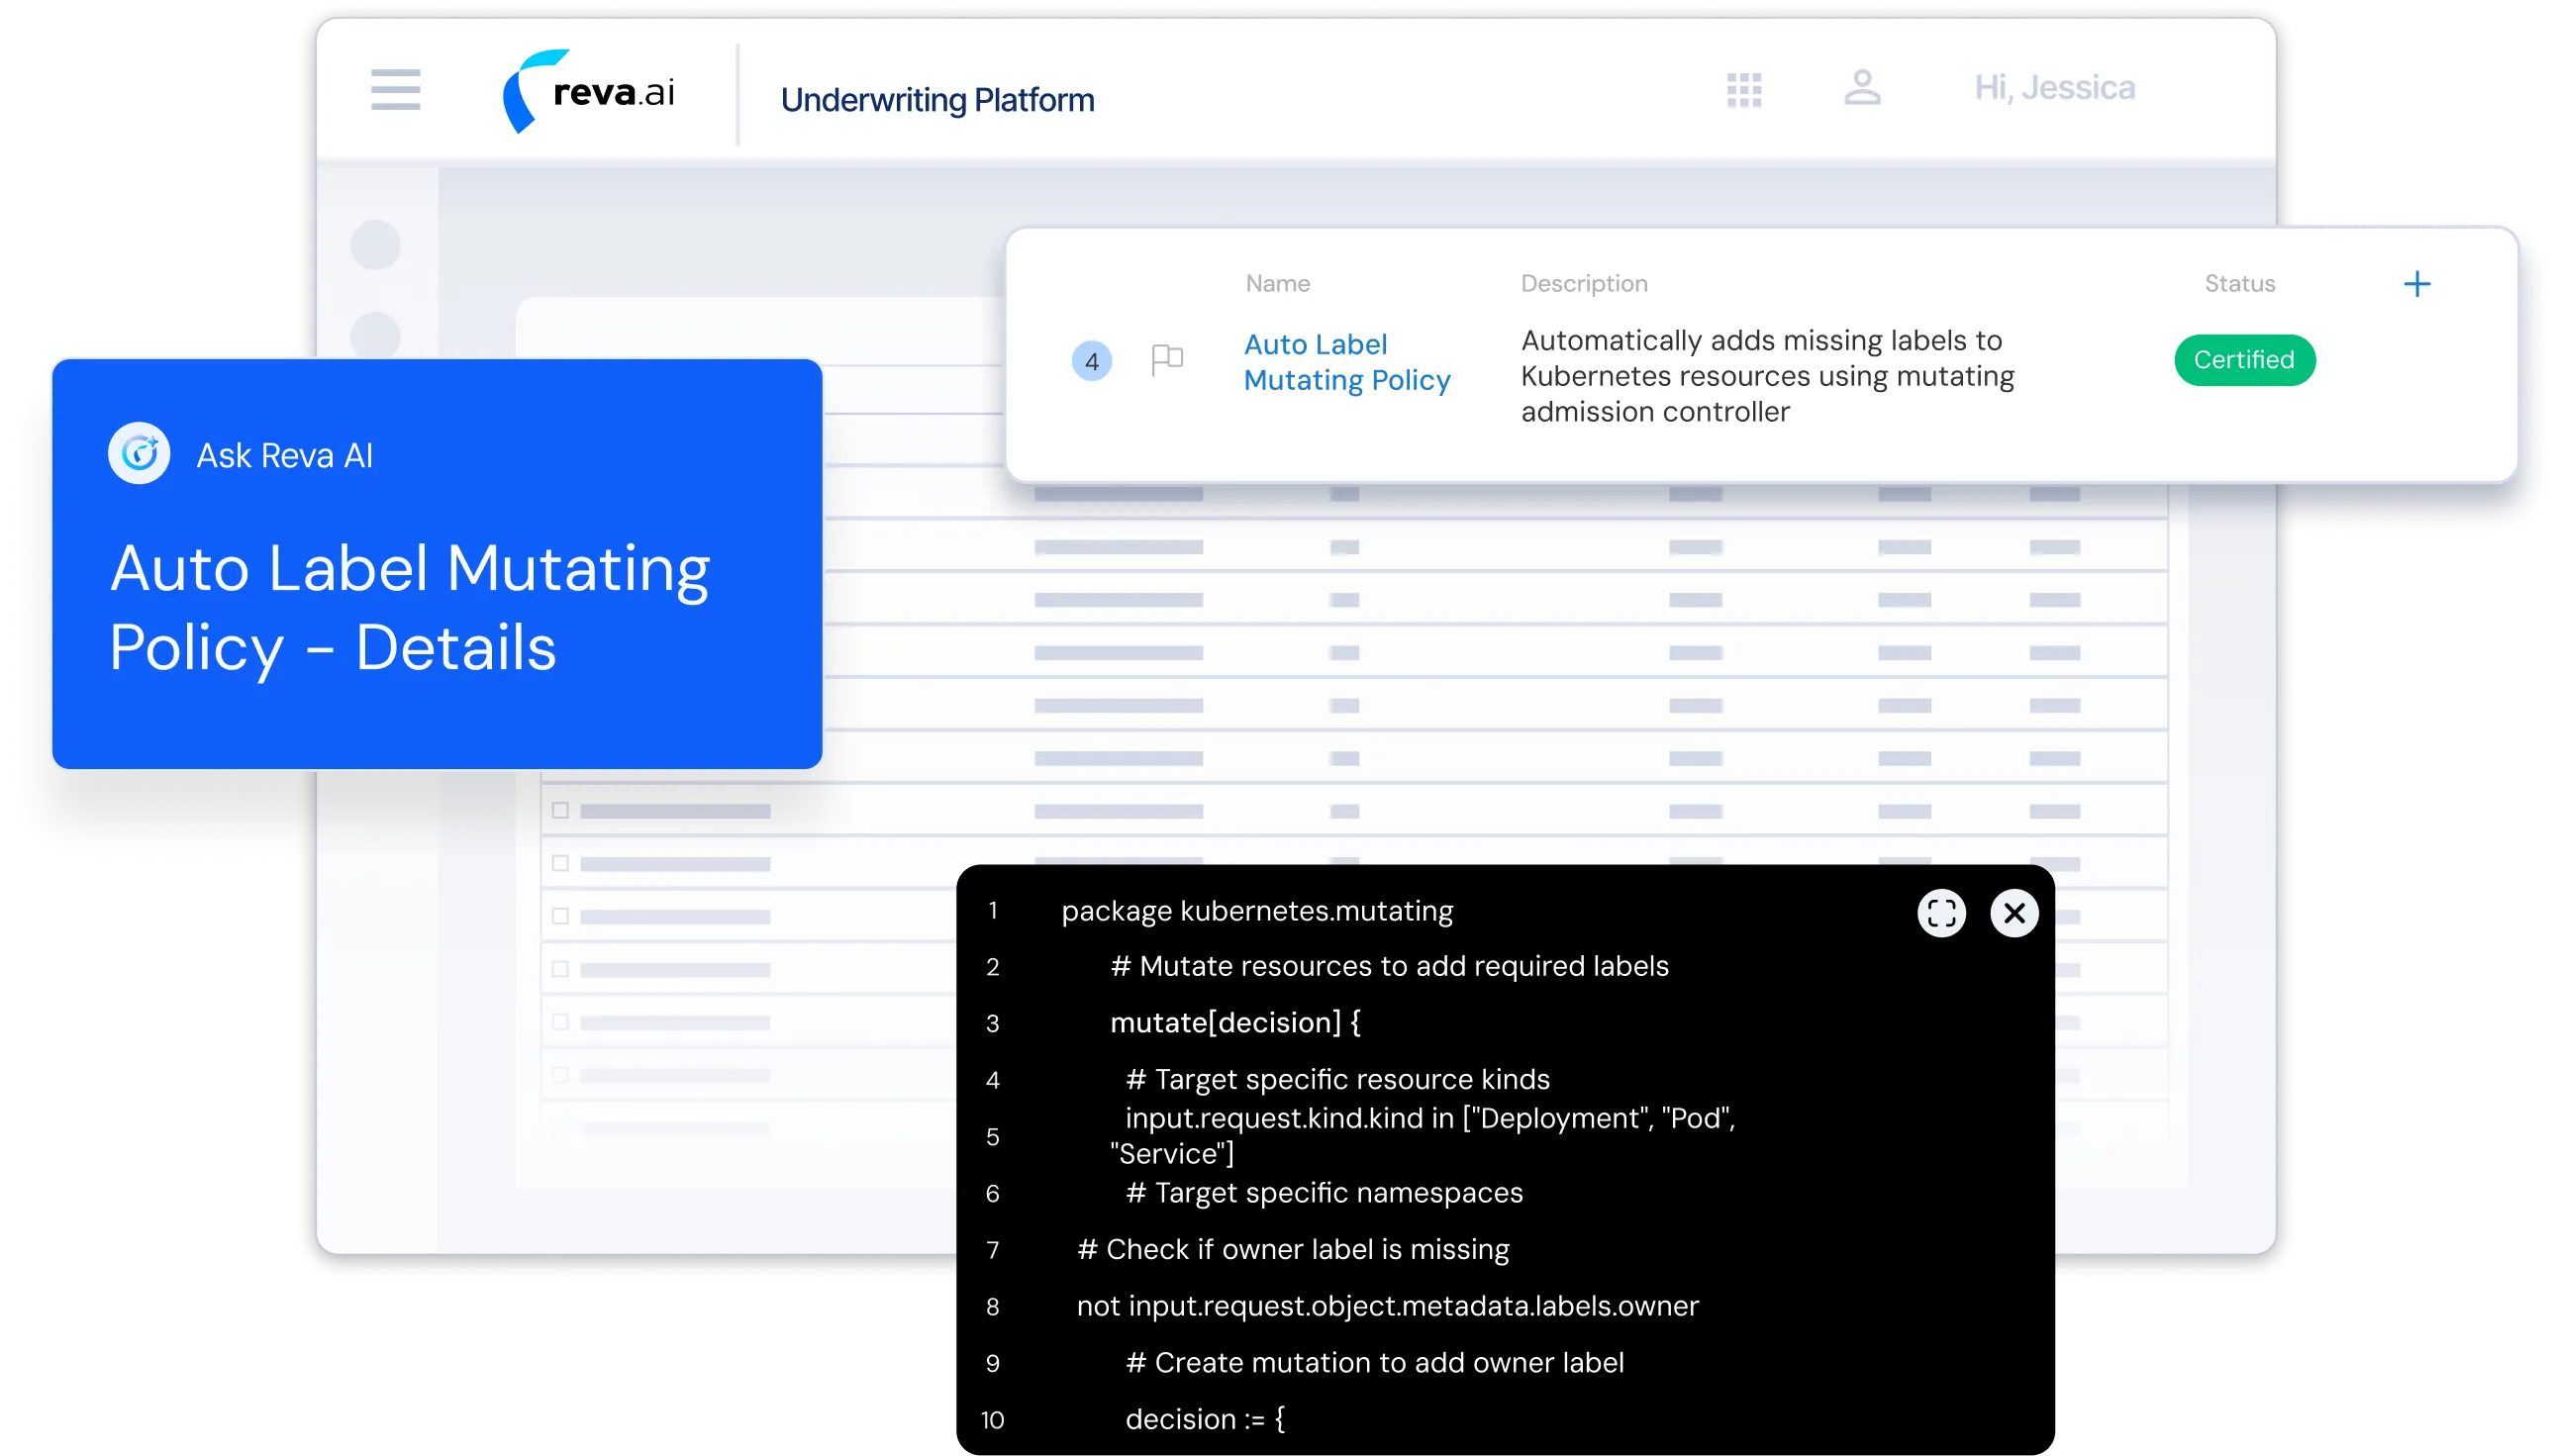Click the blue plus add icon
The height and width of the screenshot is (1456, 2553).
2416,284
